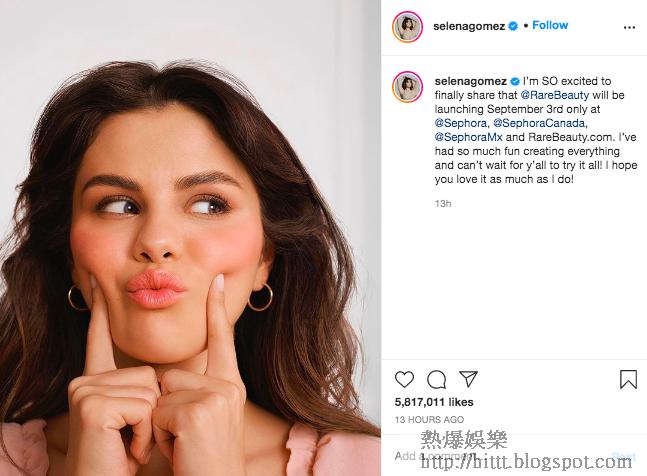Open selenagomez avatar beside the caption
Viewport: 647px width, 476px height.
coord(407,87)
